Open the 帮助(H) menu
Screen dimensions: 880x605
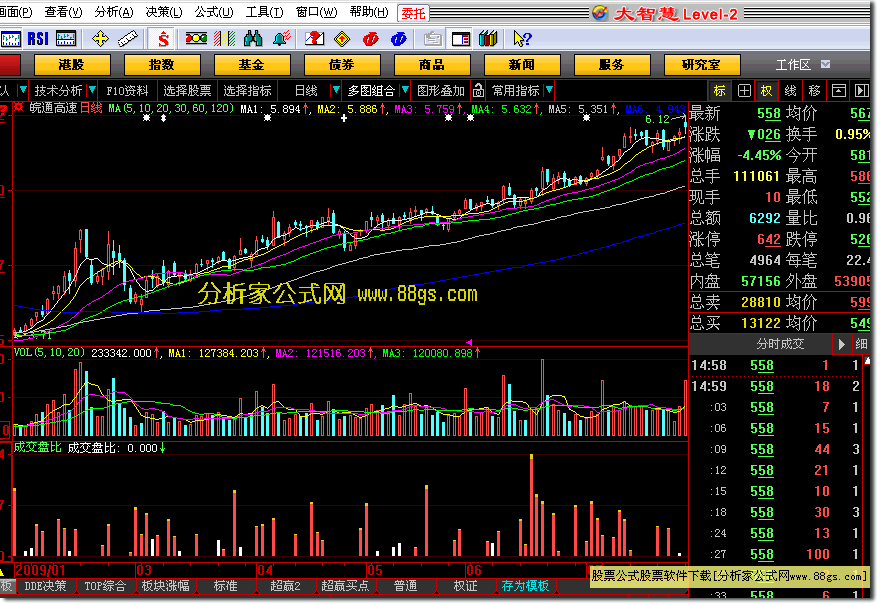pos(369,12)
